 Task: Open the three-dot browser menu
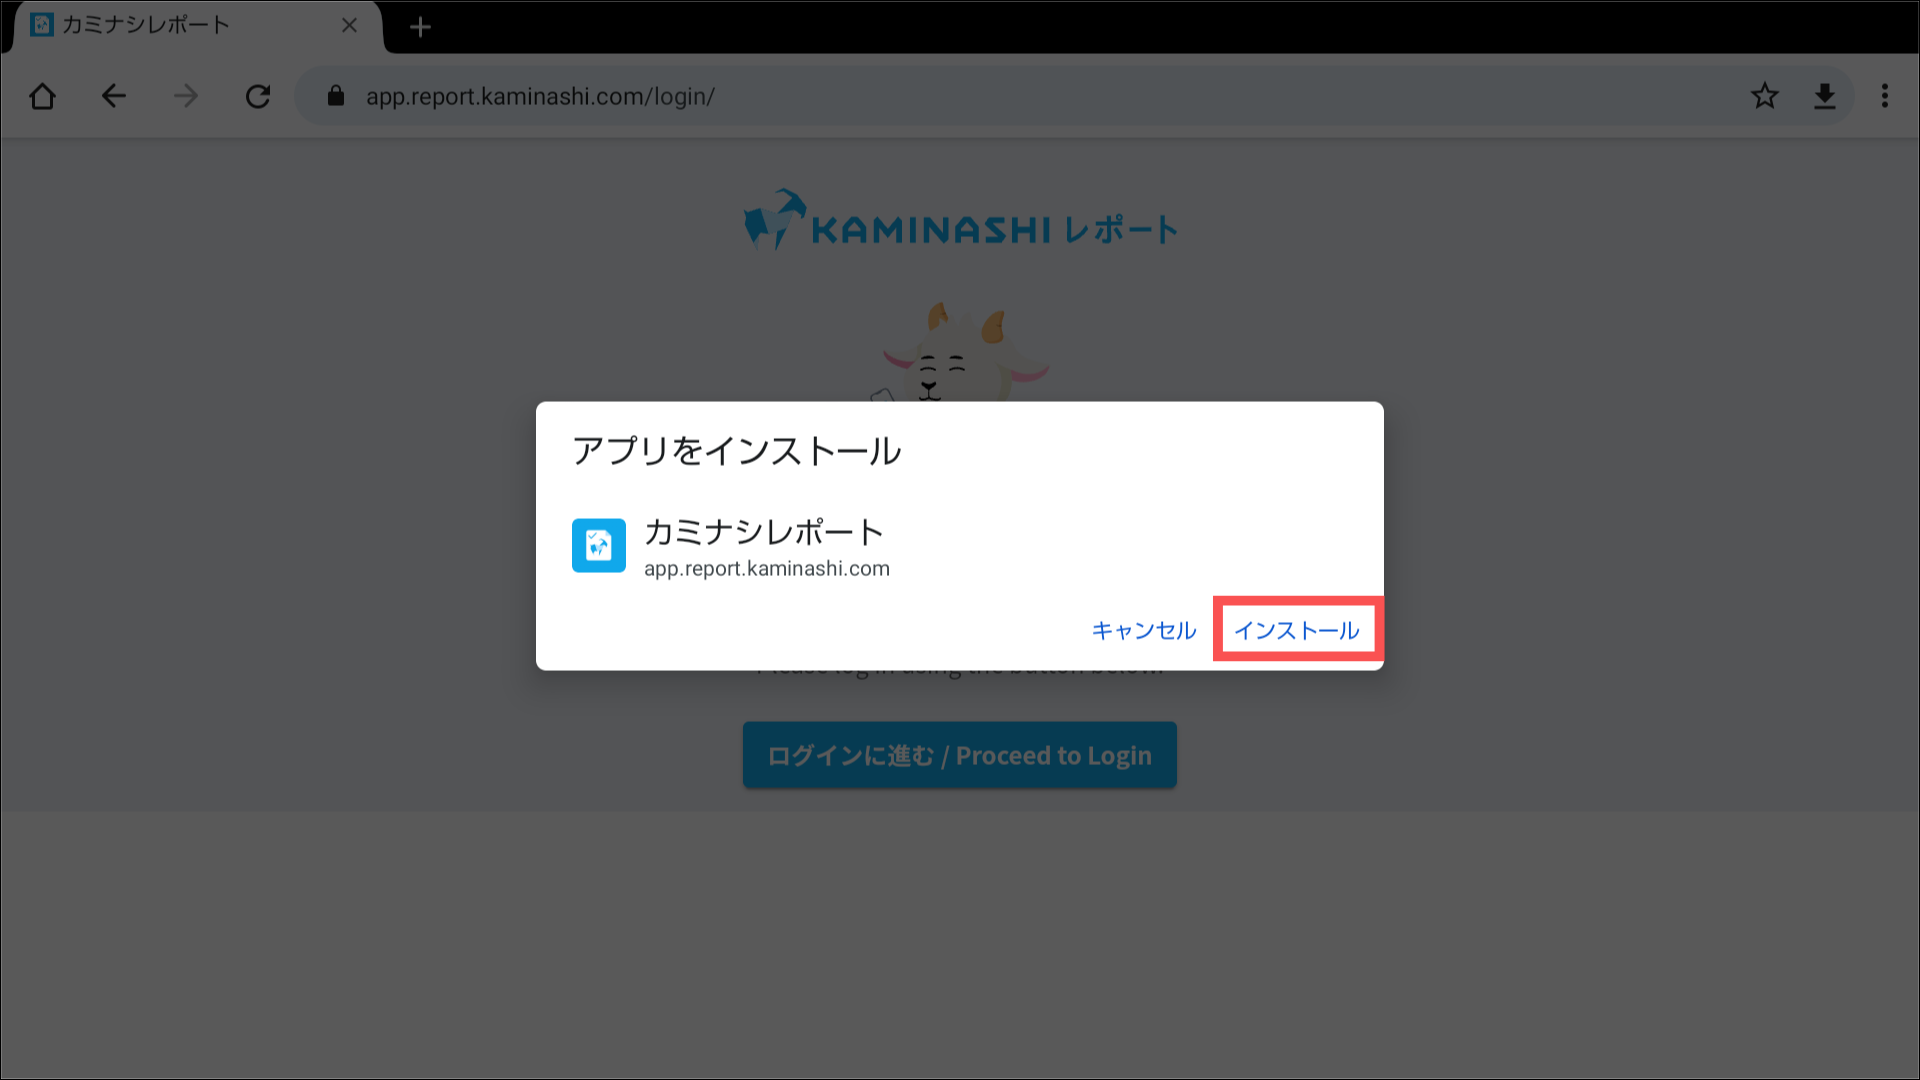point(1884,96)
